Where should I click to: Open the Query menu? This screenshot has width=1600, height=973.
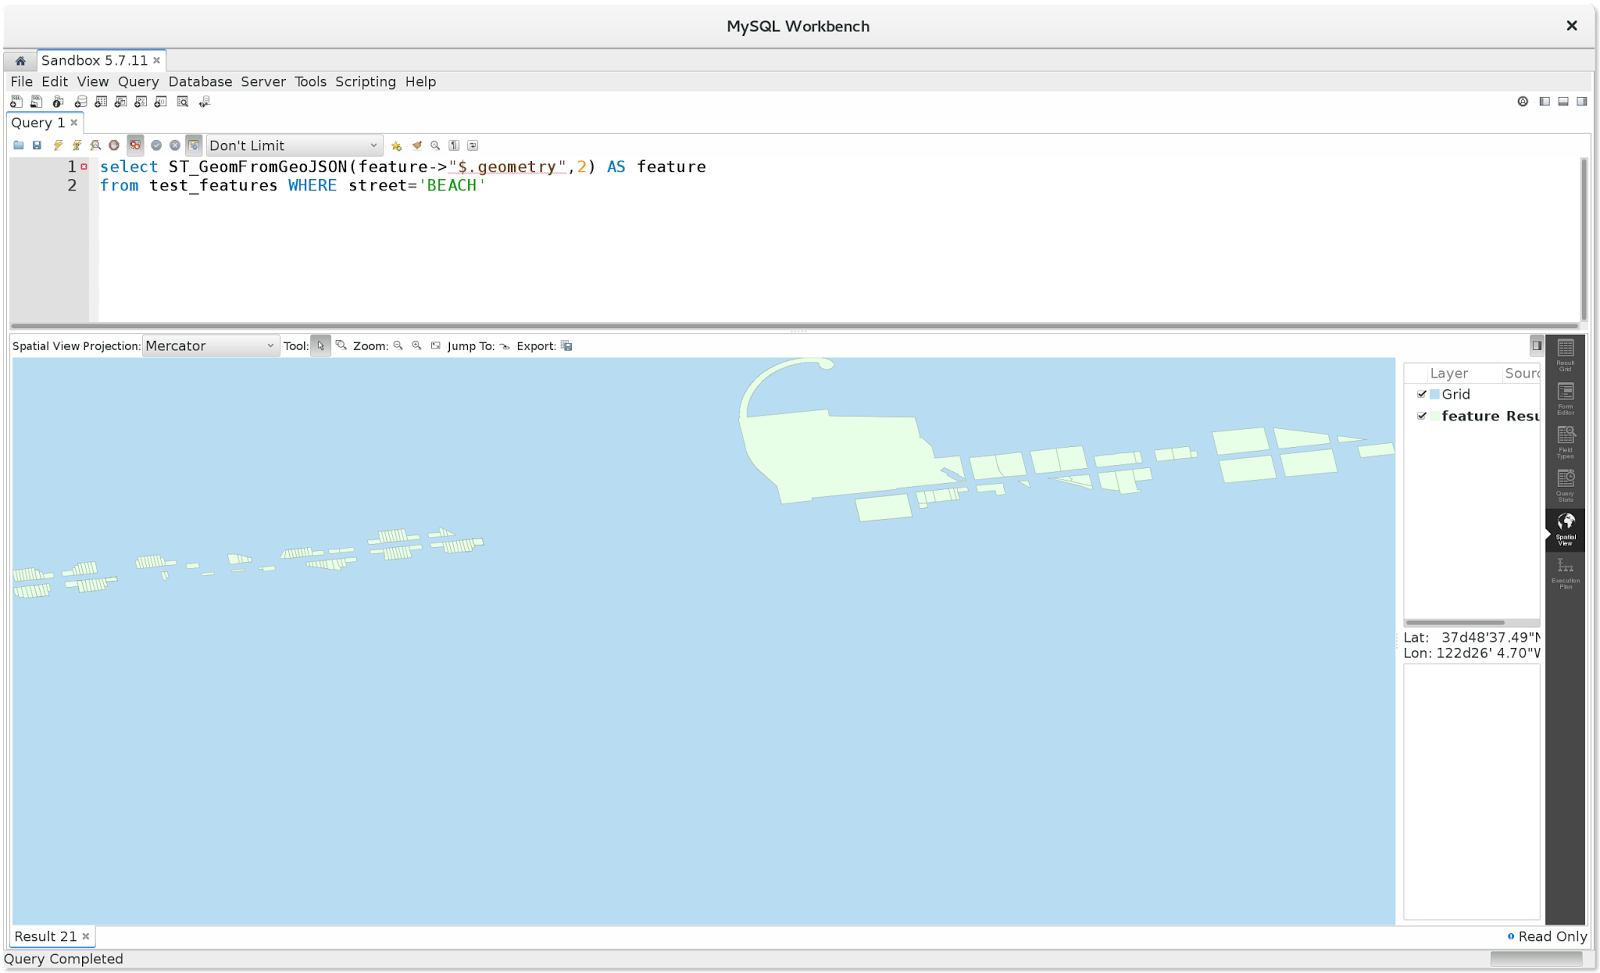click(x=138, y=81)
